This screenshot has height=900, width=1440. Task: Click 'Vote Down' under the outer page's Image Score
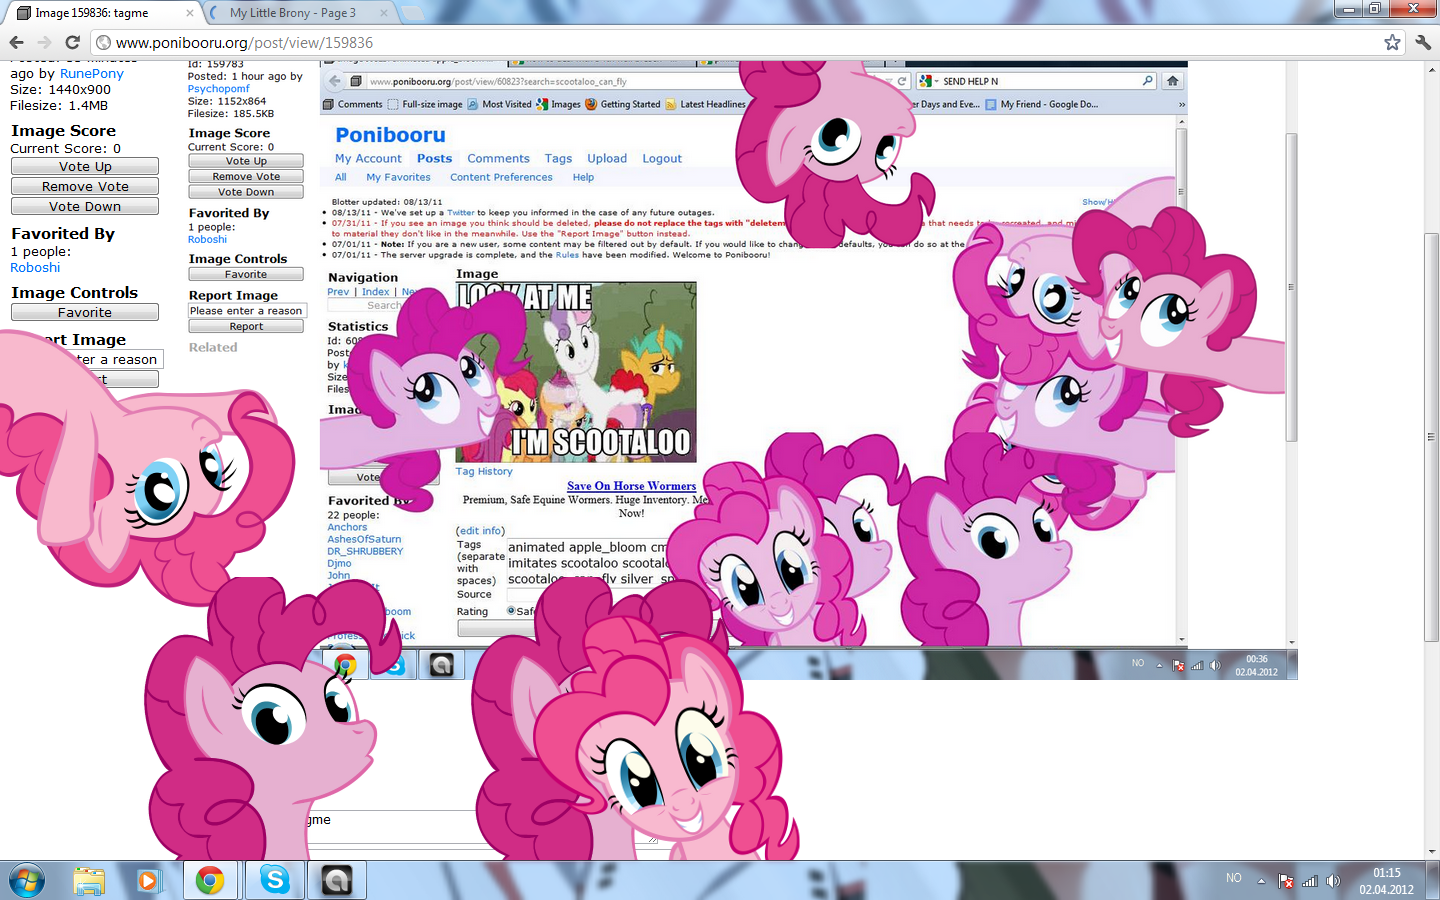(85, 206)
